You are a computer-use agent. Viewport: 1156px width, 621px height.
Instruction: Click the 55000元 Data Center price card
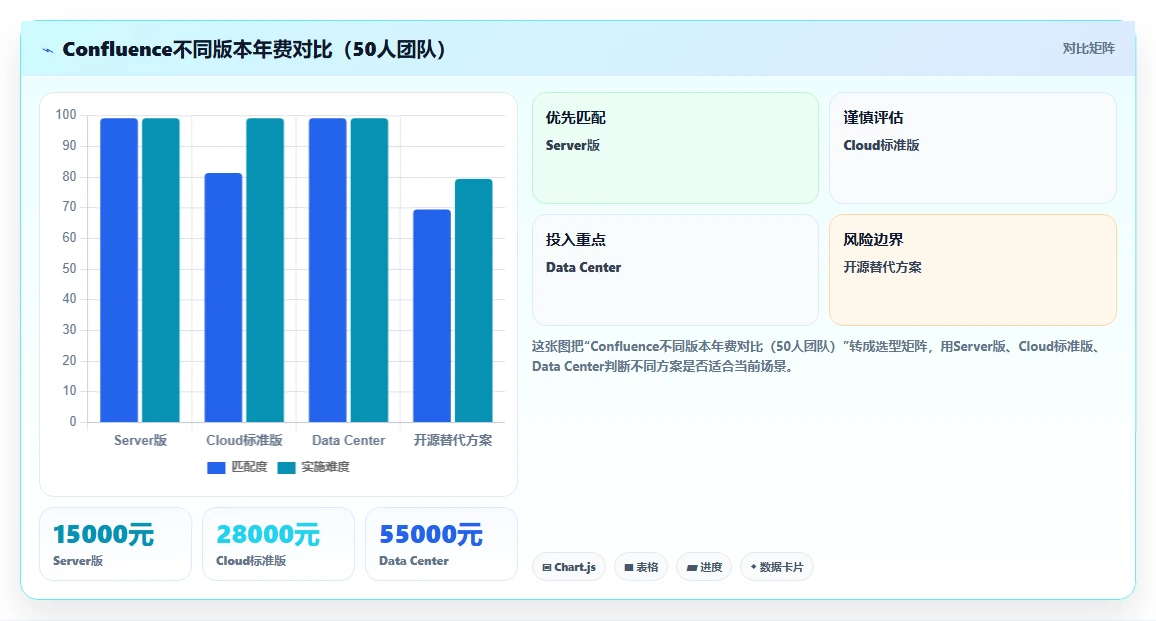tap(441, 544)
